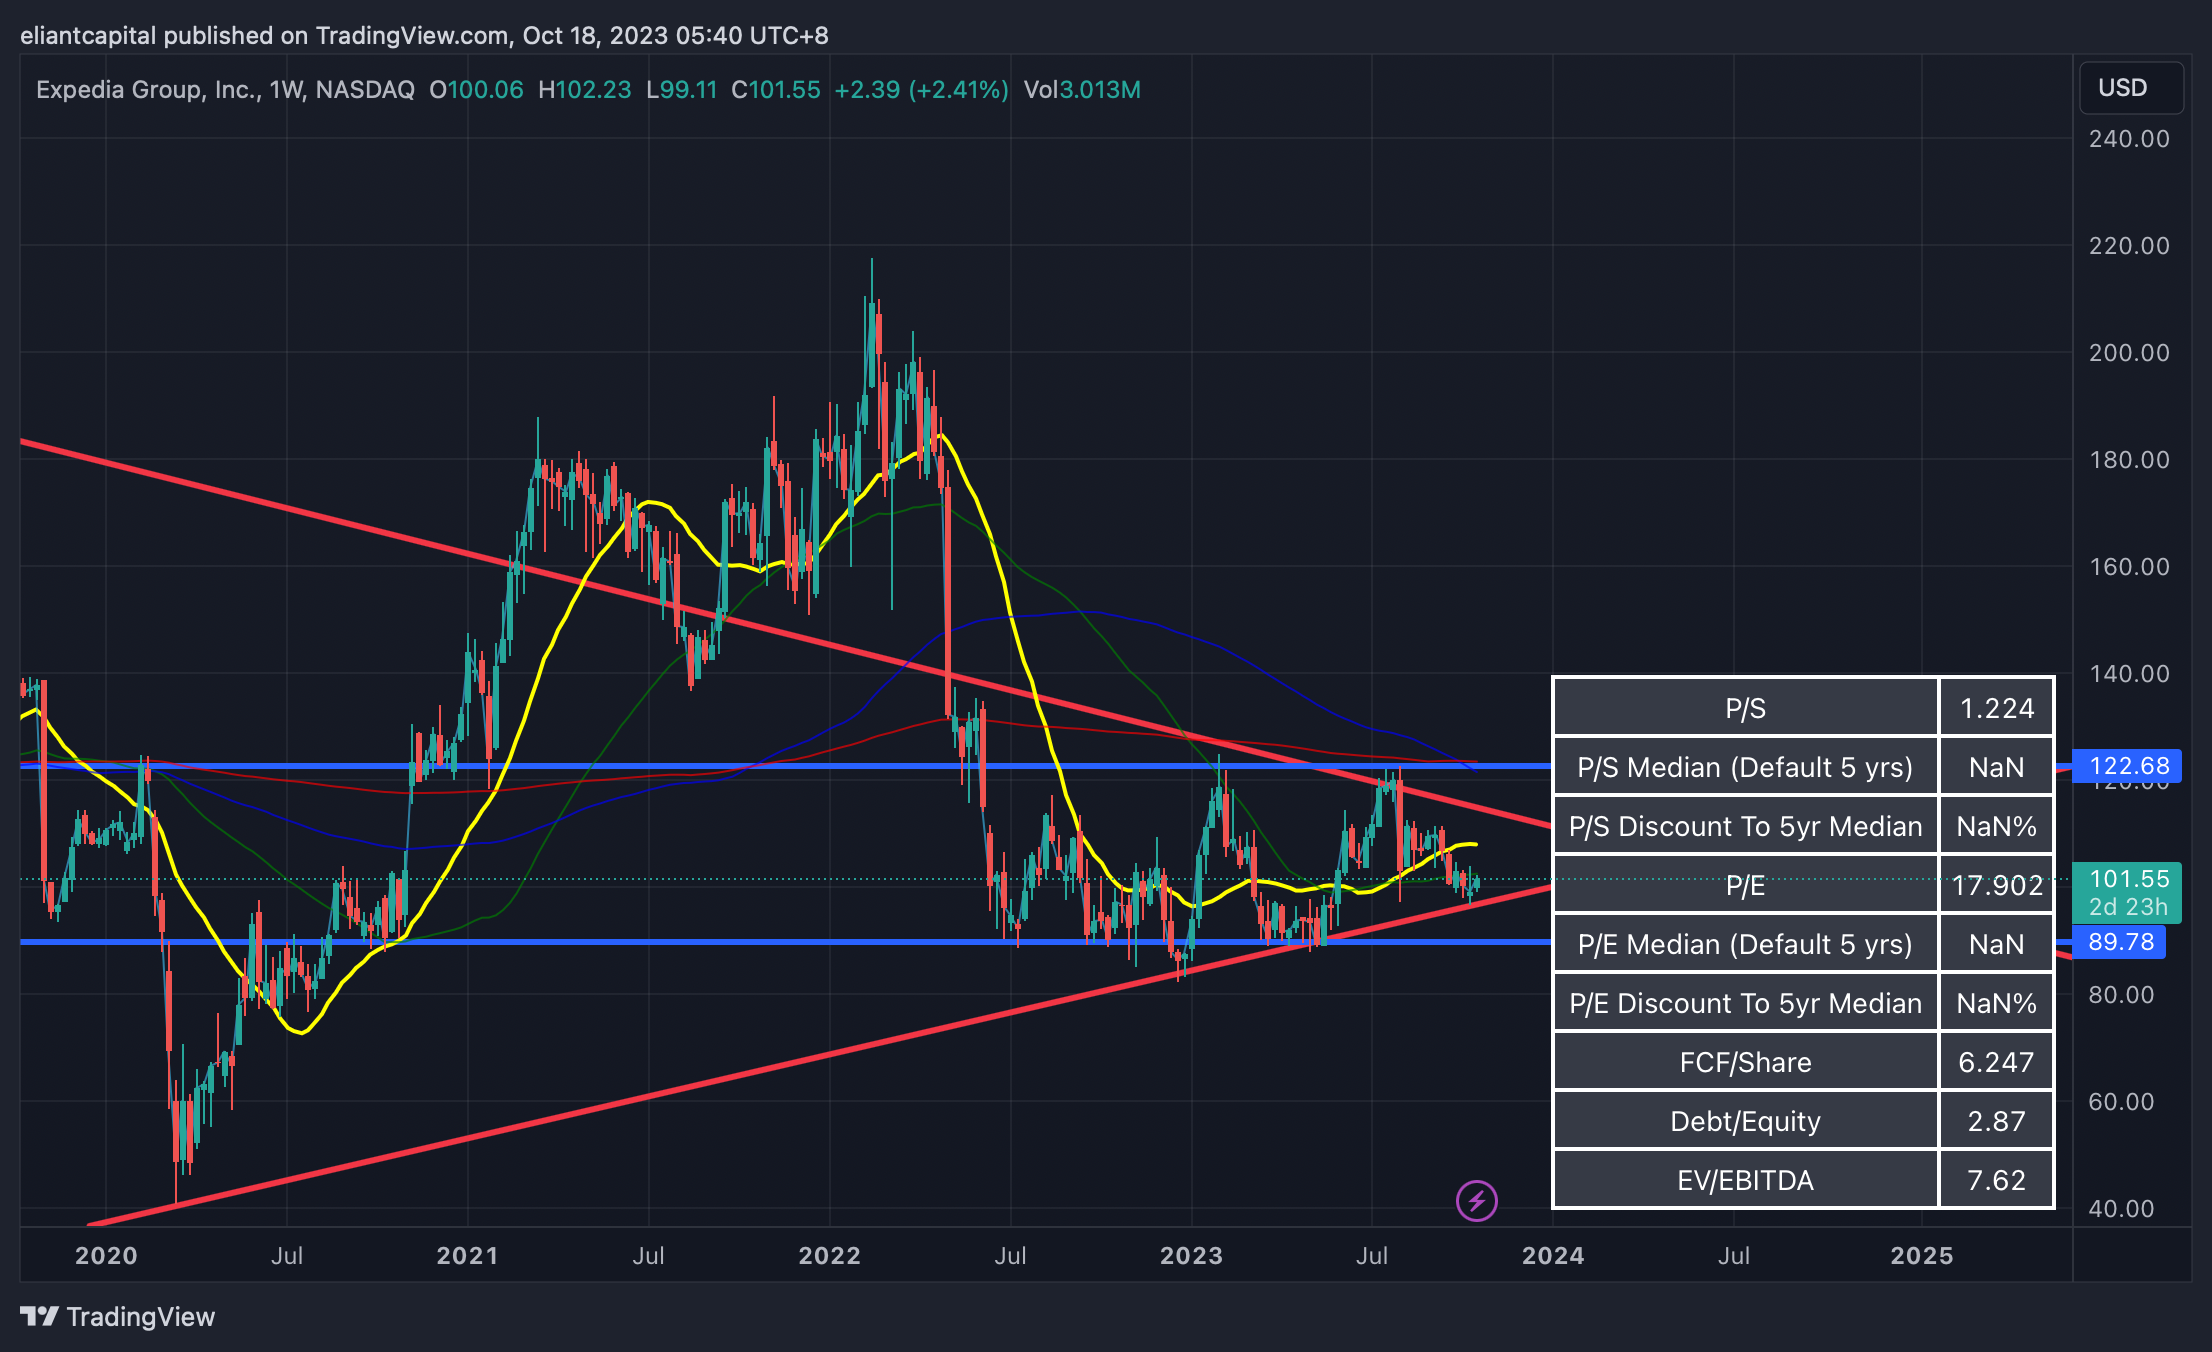Click the P/S Median (Default 5 yrs) cell
The width and height of the screenshot is (2212, 1352).
point(1745,767)
